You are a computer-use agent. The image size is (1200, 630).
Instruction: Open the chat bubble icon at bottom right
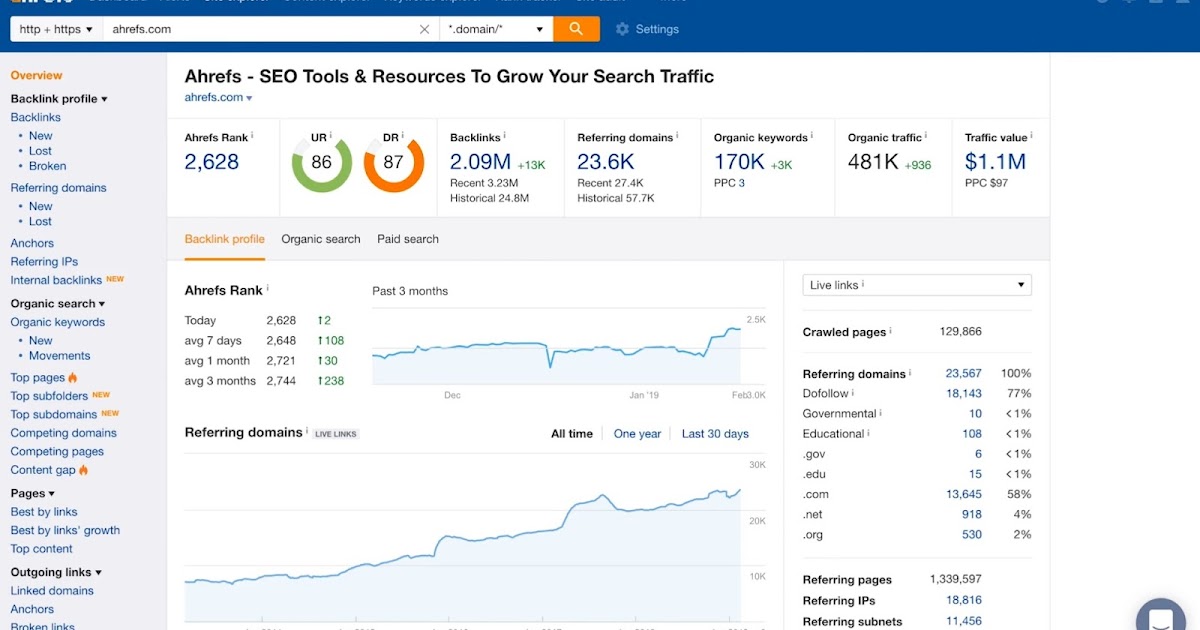[1160, 614]
